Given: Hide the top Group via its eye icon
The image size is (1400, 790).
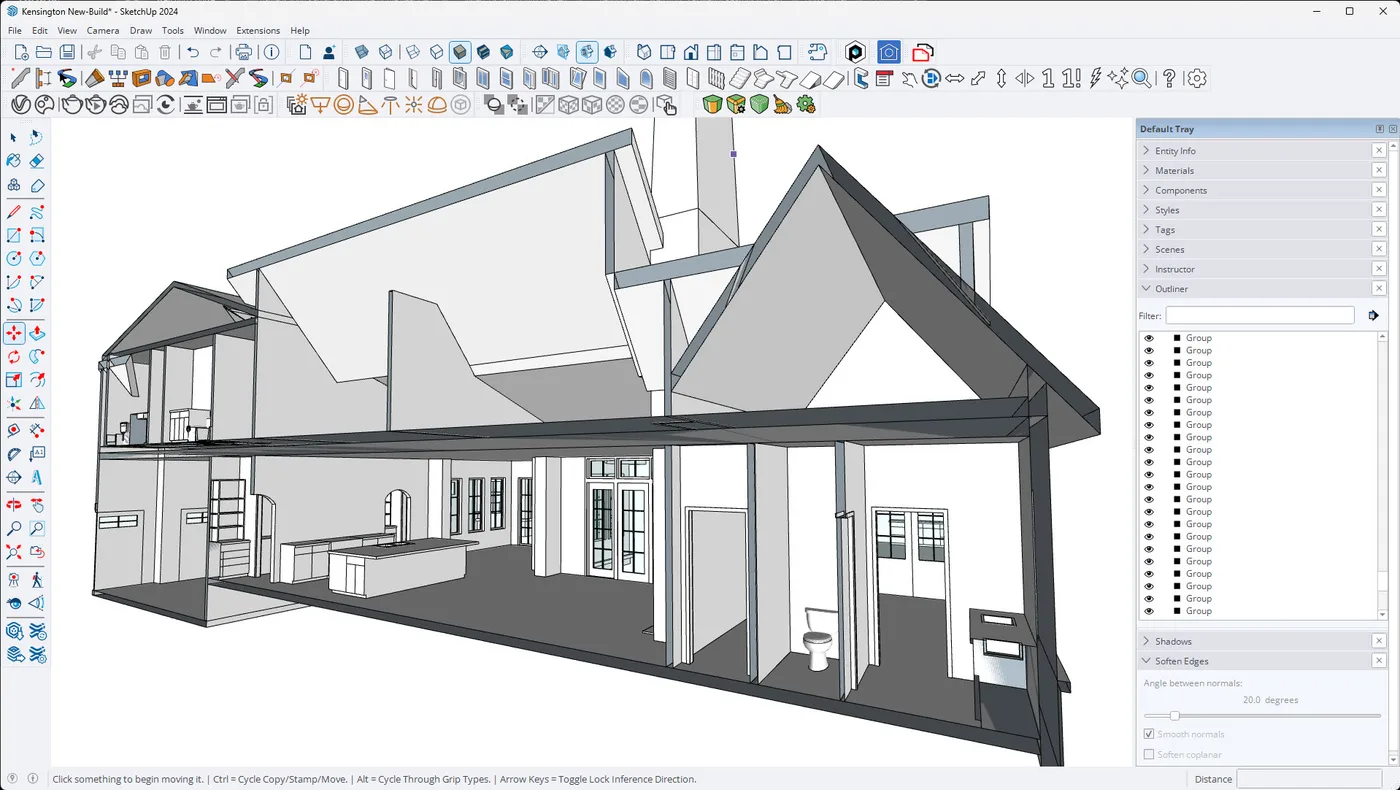Looking at the screenshot, I should tap(1149, 337).
